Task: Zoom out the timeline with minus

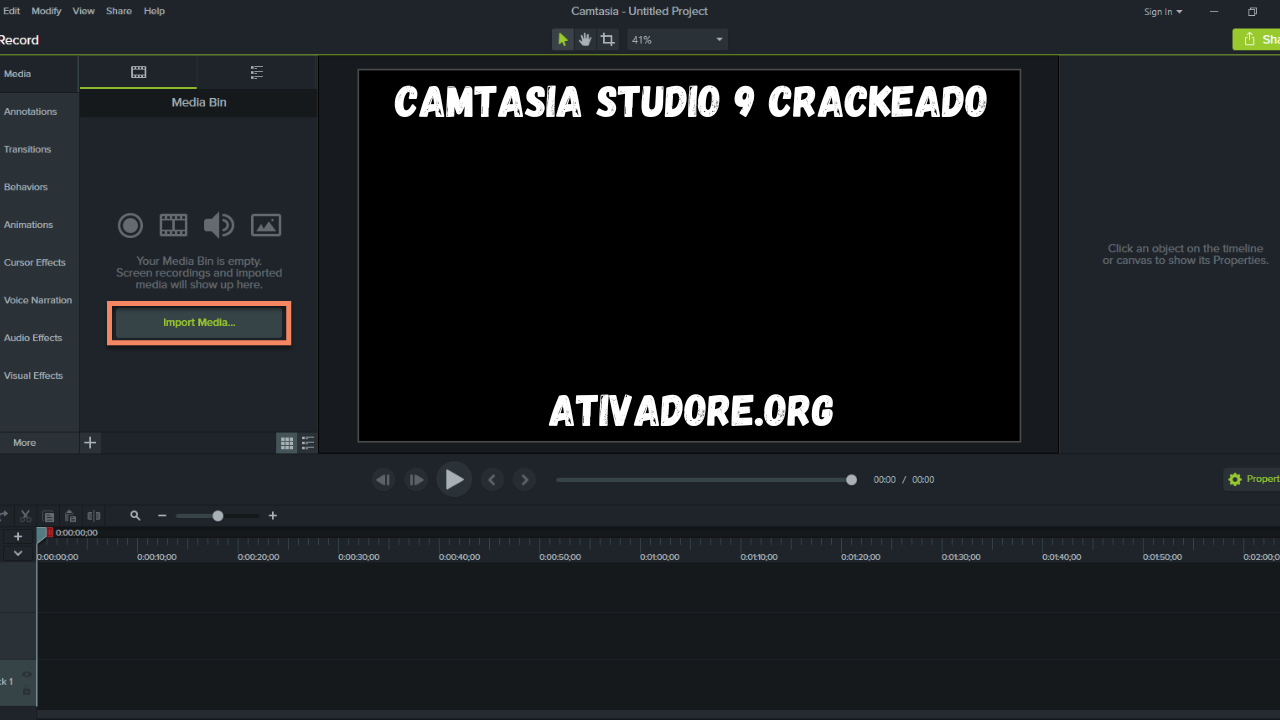Action: (x=162, y=516)
